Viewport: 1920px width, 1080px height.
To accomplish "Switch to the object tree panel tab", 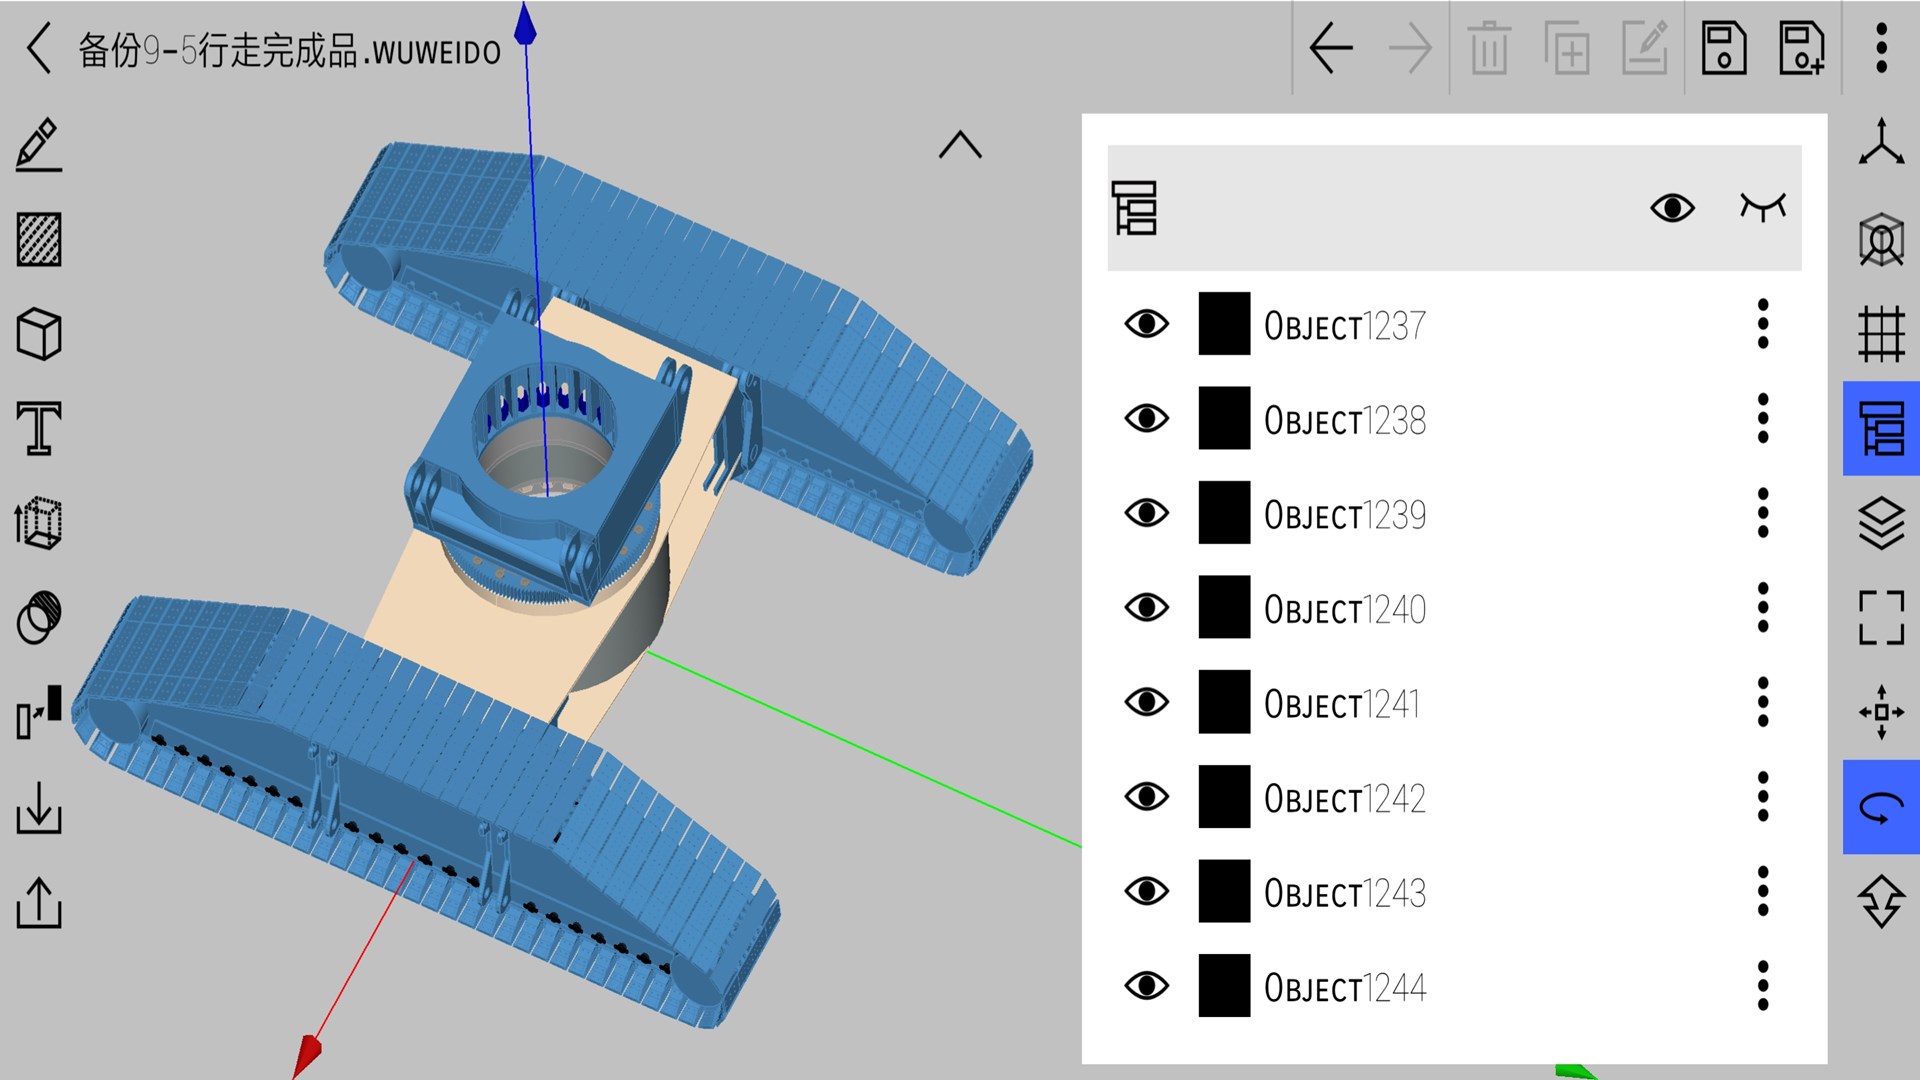I will point(1881,429).
